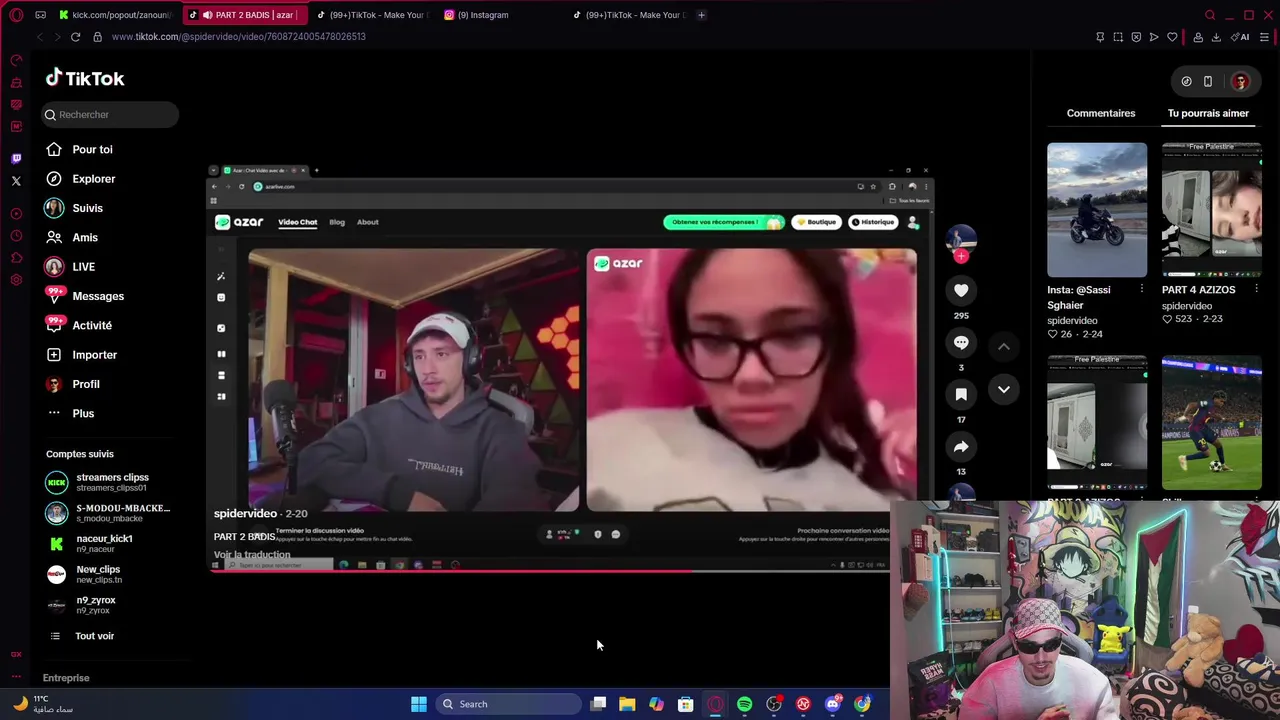Expand the Plus menu

83,413
